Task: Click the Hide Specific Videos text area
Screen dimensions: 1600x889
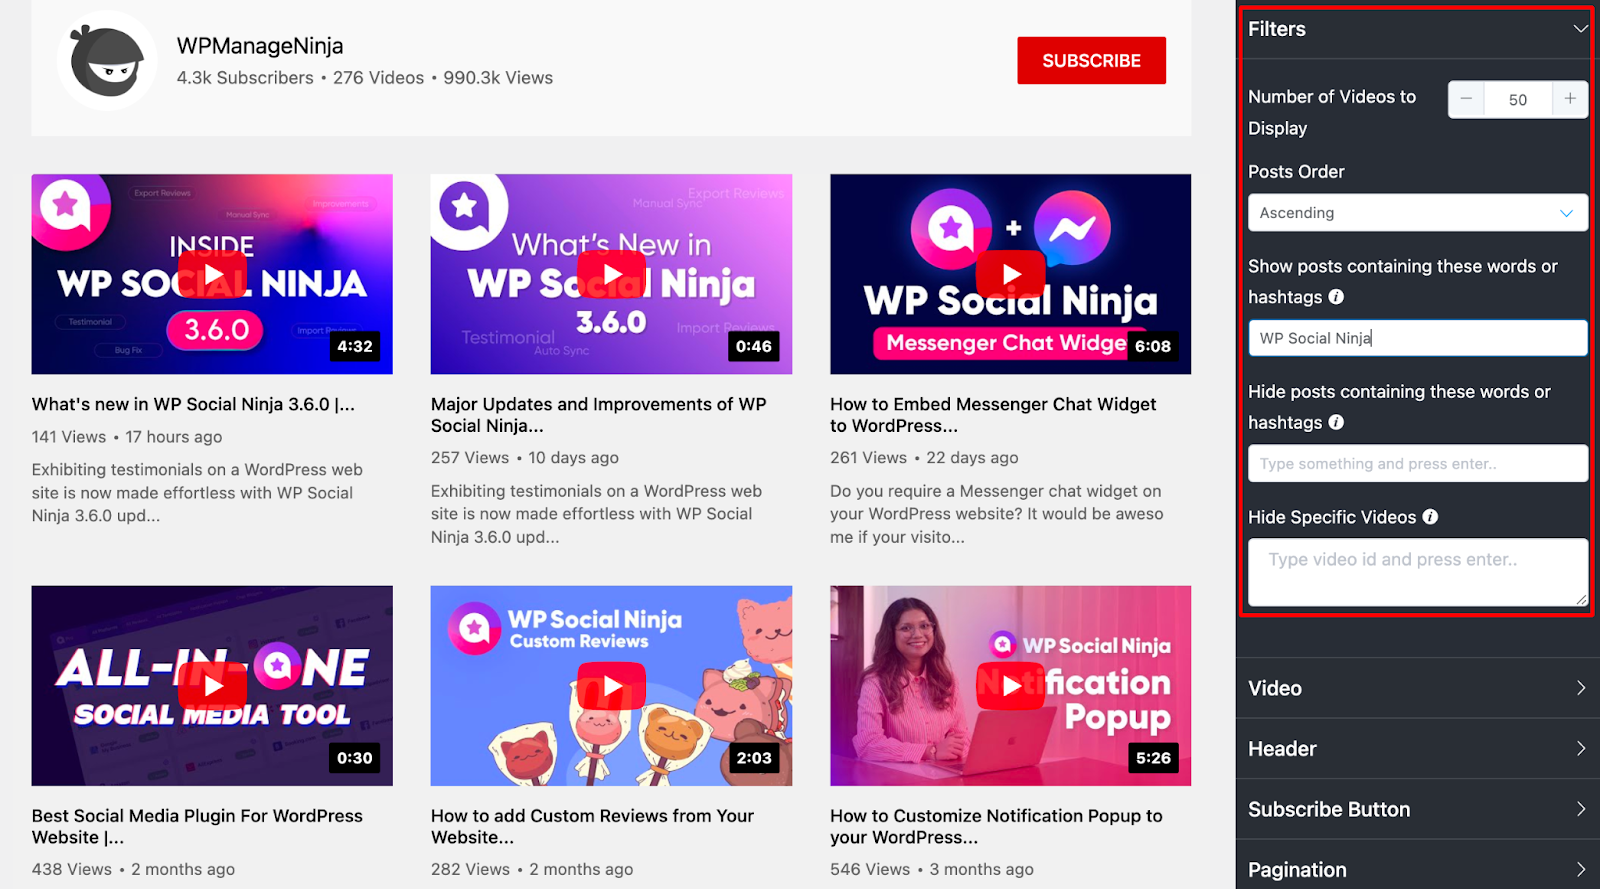Action: pyautogui.click(x=1418, y=572)
